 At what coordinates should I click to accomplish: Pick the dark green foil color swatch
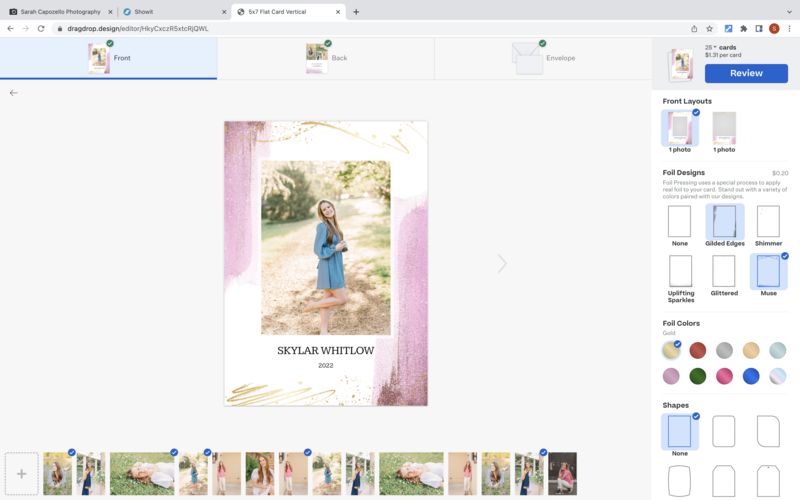pyautogui.click(x=698, y=376)
